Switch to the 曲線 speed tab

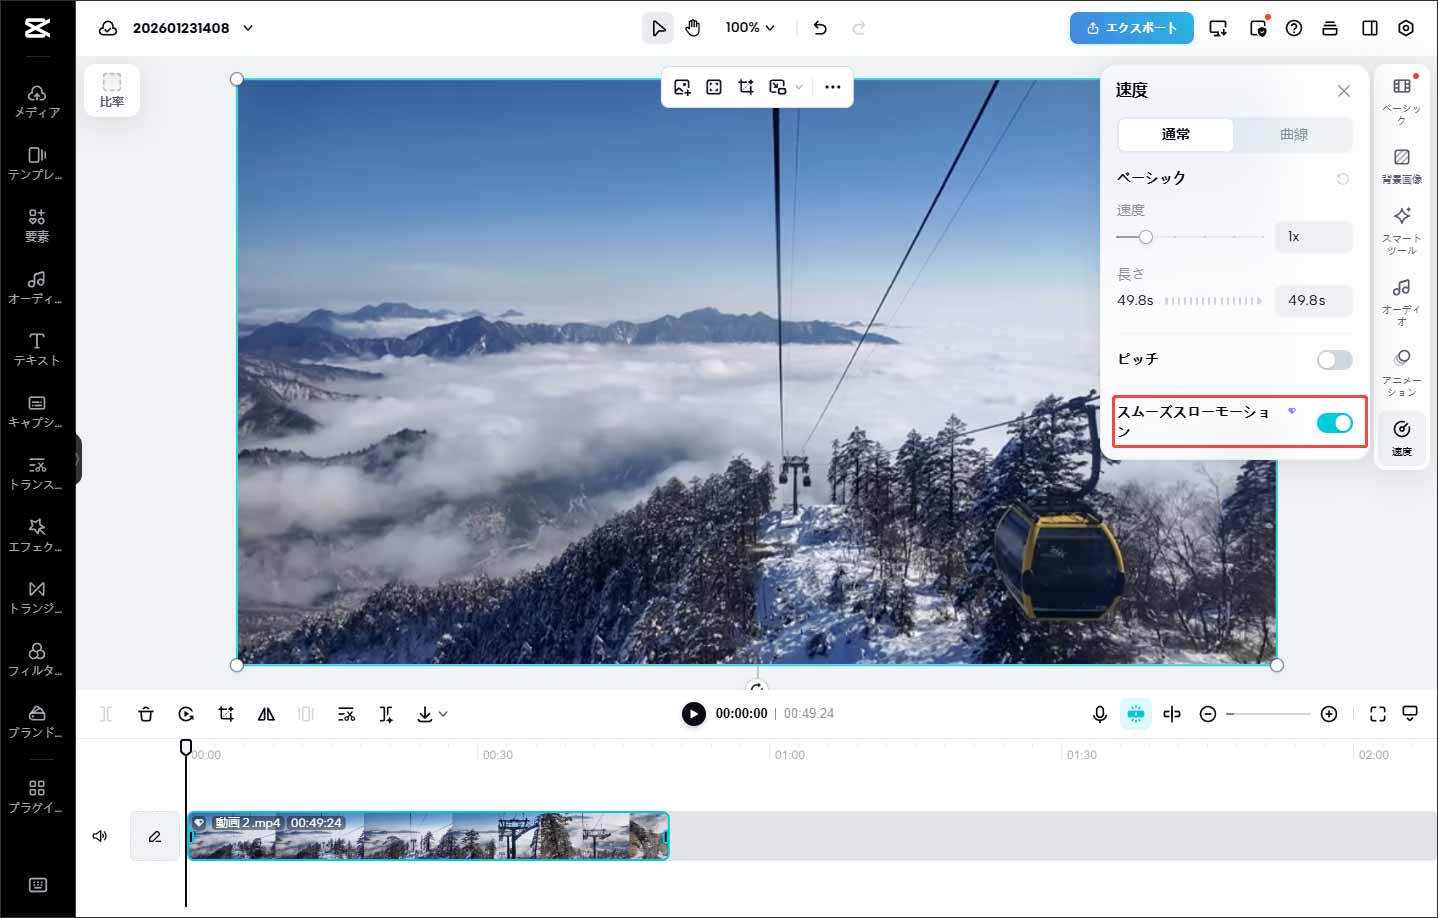point(1294,135)
